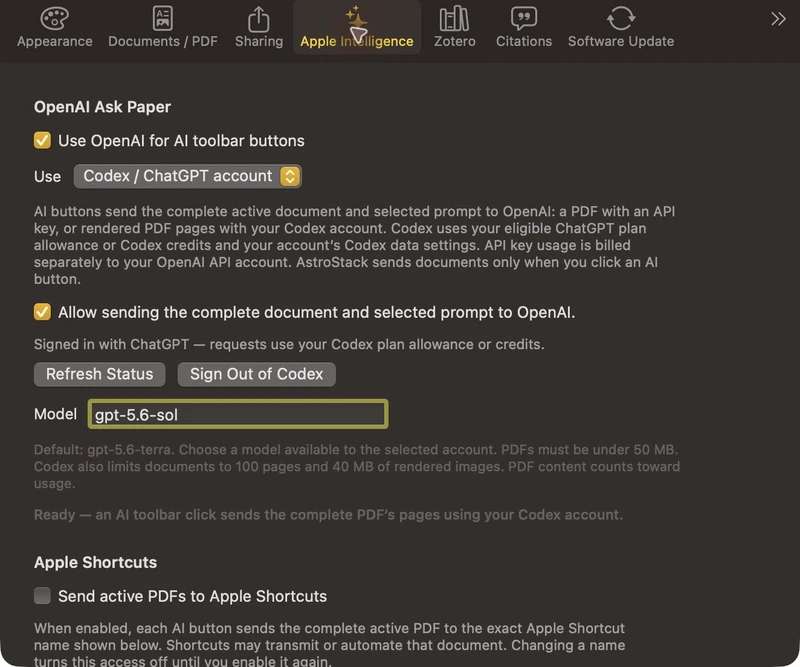The width and height of the screenshot is (800, 667).
Task: Open the Appearance palette icon
Action: 55,19
